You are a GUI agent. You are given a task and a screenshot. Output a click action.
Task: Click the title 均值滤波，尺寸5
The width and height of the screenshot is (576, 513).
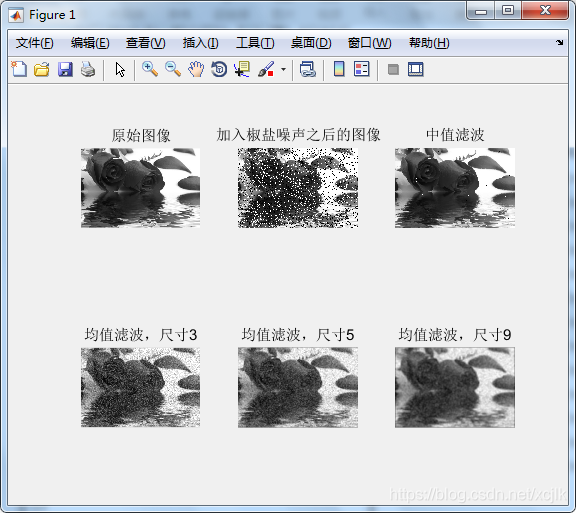pos(298,335)
